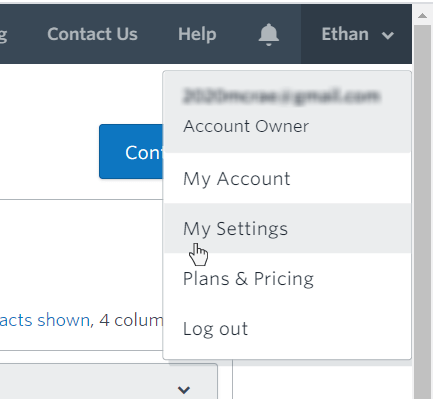
Task: Open the notifications bell icon
Action: [269, 34]
